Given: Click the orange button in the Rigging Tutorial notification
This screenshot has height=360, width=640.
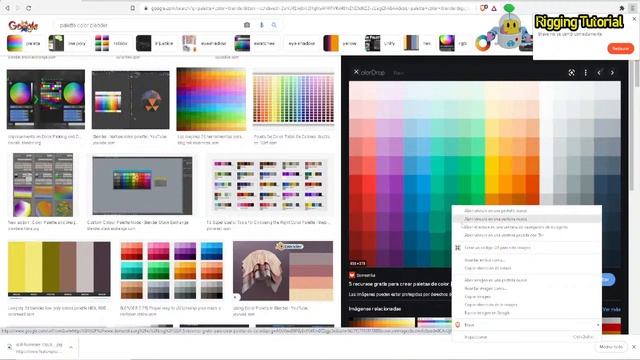Looking at the screenshot, I should click(620, 48).
